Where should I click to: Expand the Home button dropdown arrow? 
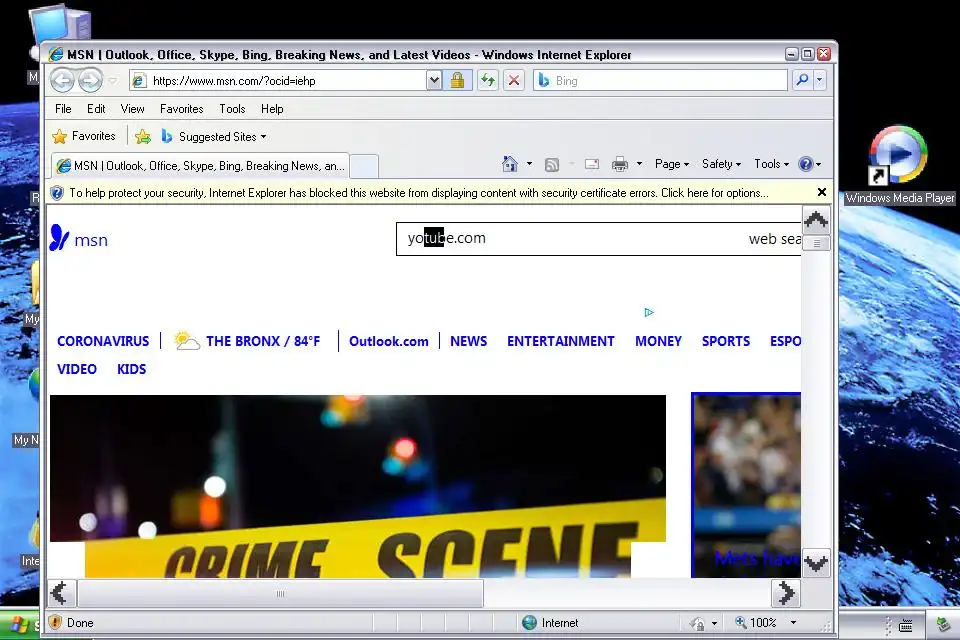(x=529, y=164)
